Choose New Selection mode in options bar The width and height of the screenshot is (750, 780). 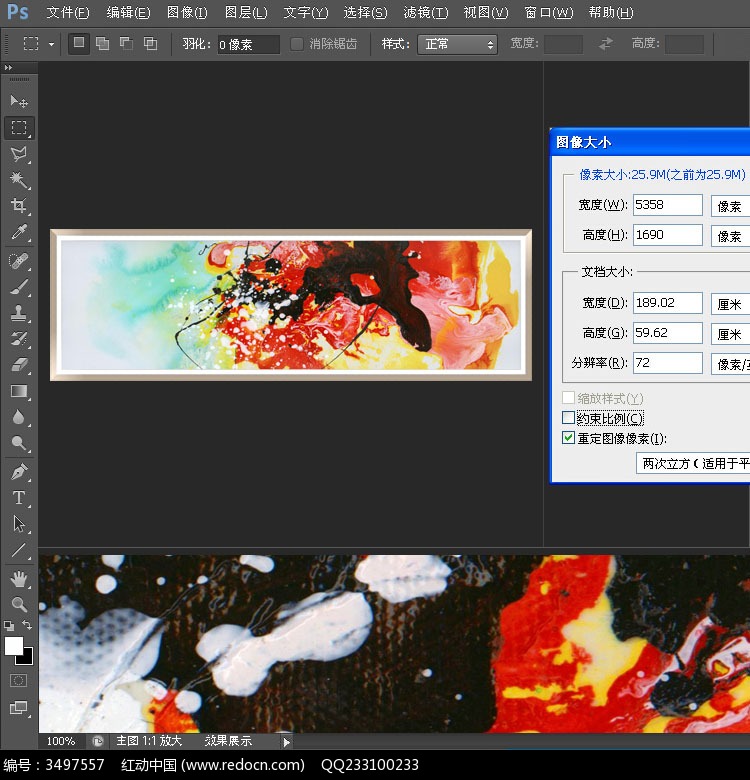pyautogui.click(x=79, y=43)
